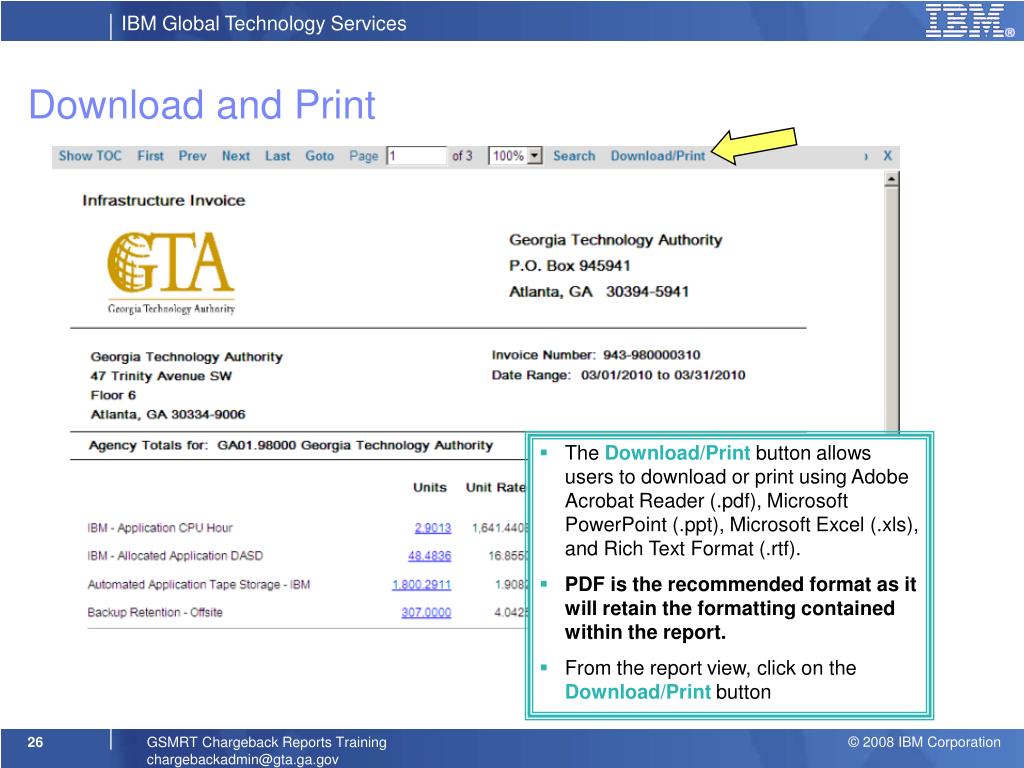This screenshot has height=768, width=1024.
Task: Click the IBM - Allocated Application DASD row
Action: pyautogui.click(x=175, y=556)
